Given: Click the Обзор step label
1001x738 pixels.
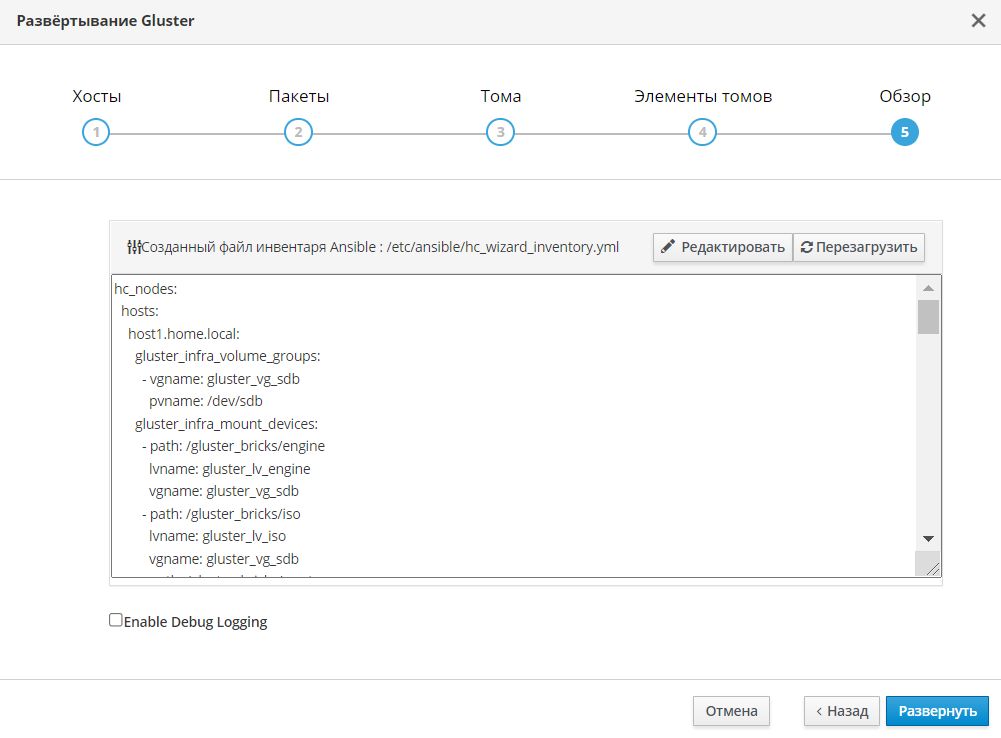Looking at the screenshot, I should click(904, 97).
